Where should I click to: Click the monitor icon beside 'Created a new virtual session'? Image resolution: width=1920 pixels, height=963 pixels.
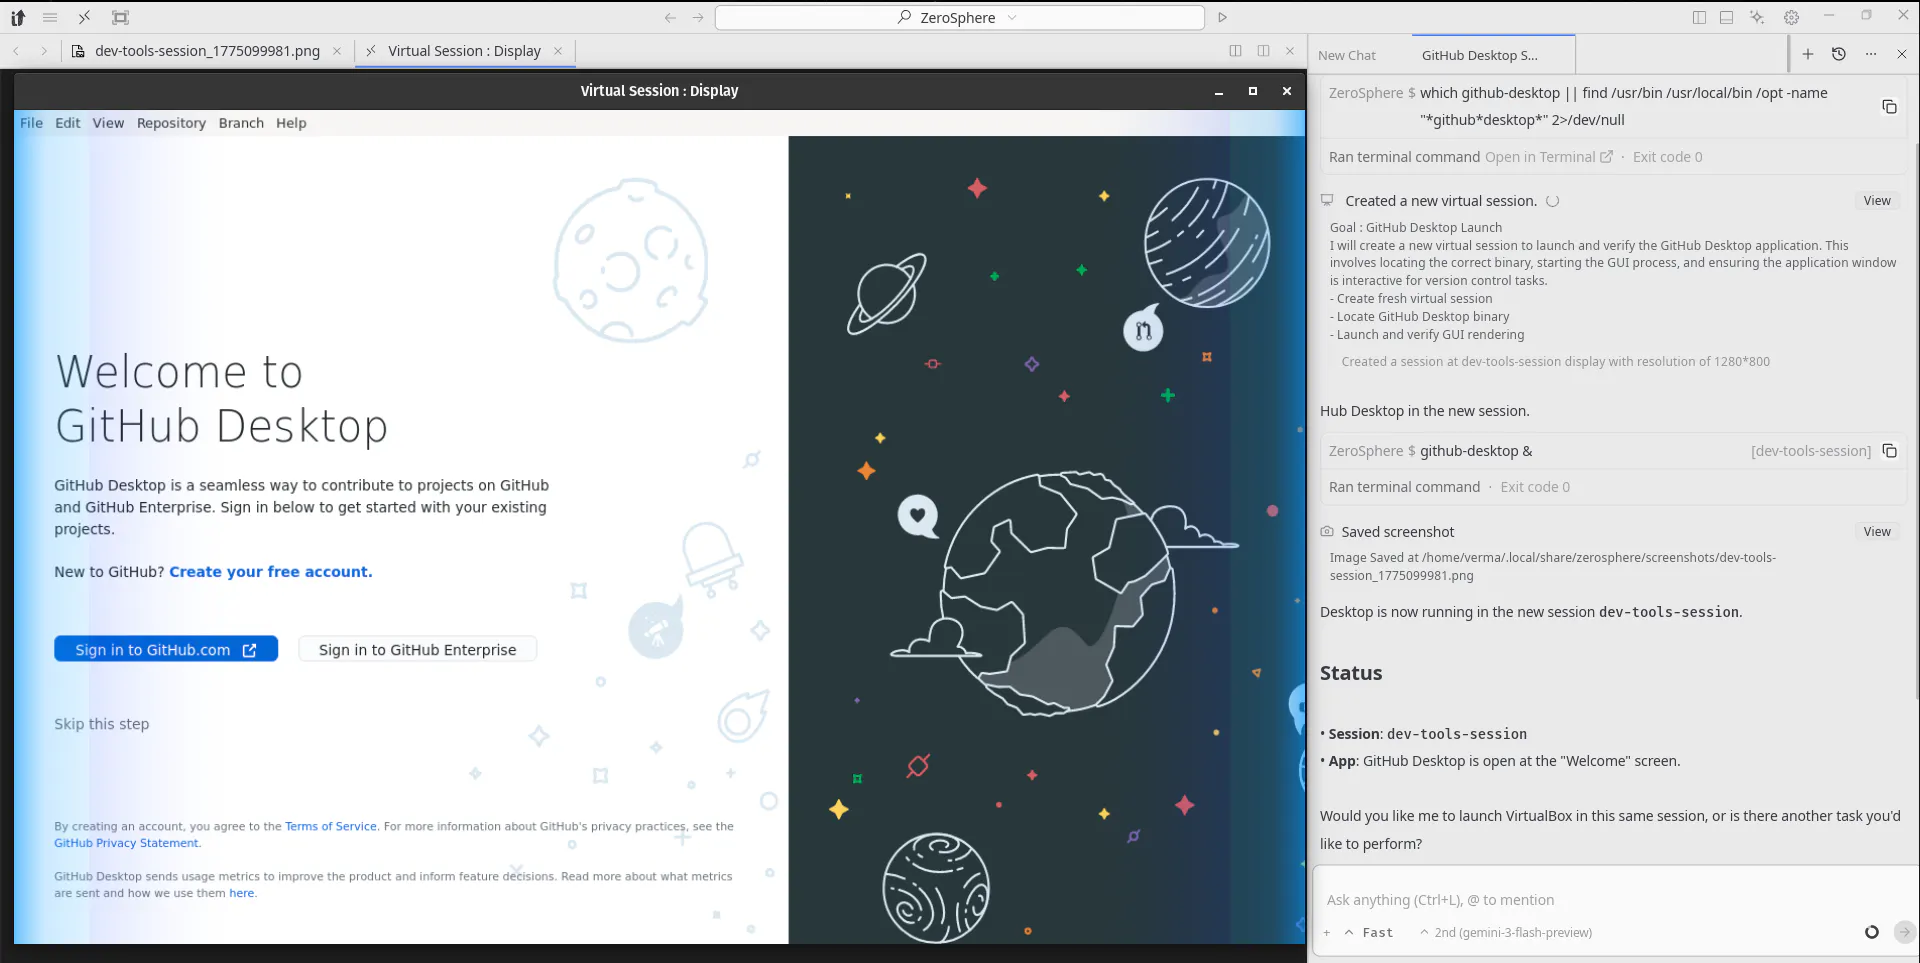click(x=1327, y=200)
